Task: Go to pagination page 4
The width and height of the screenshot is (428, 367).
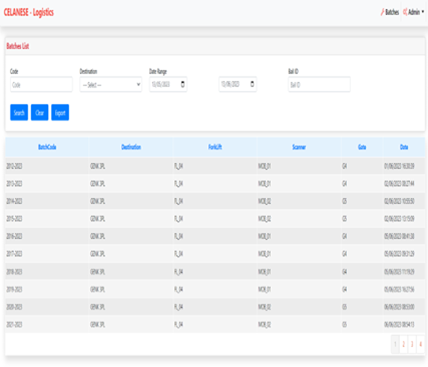Action: point(421,344)
